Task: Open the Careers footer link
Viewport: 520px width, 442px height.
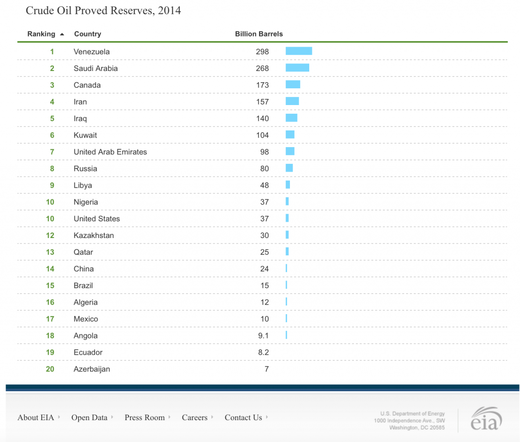Action: [195, 417]
